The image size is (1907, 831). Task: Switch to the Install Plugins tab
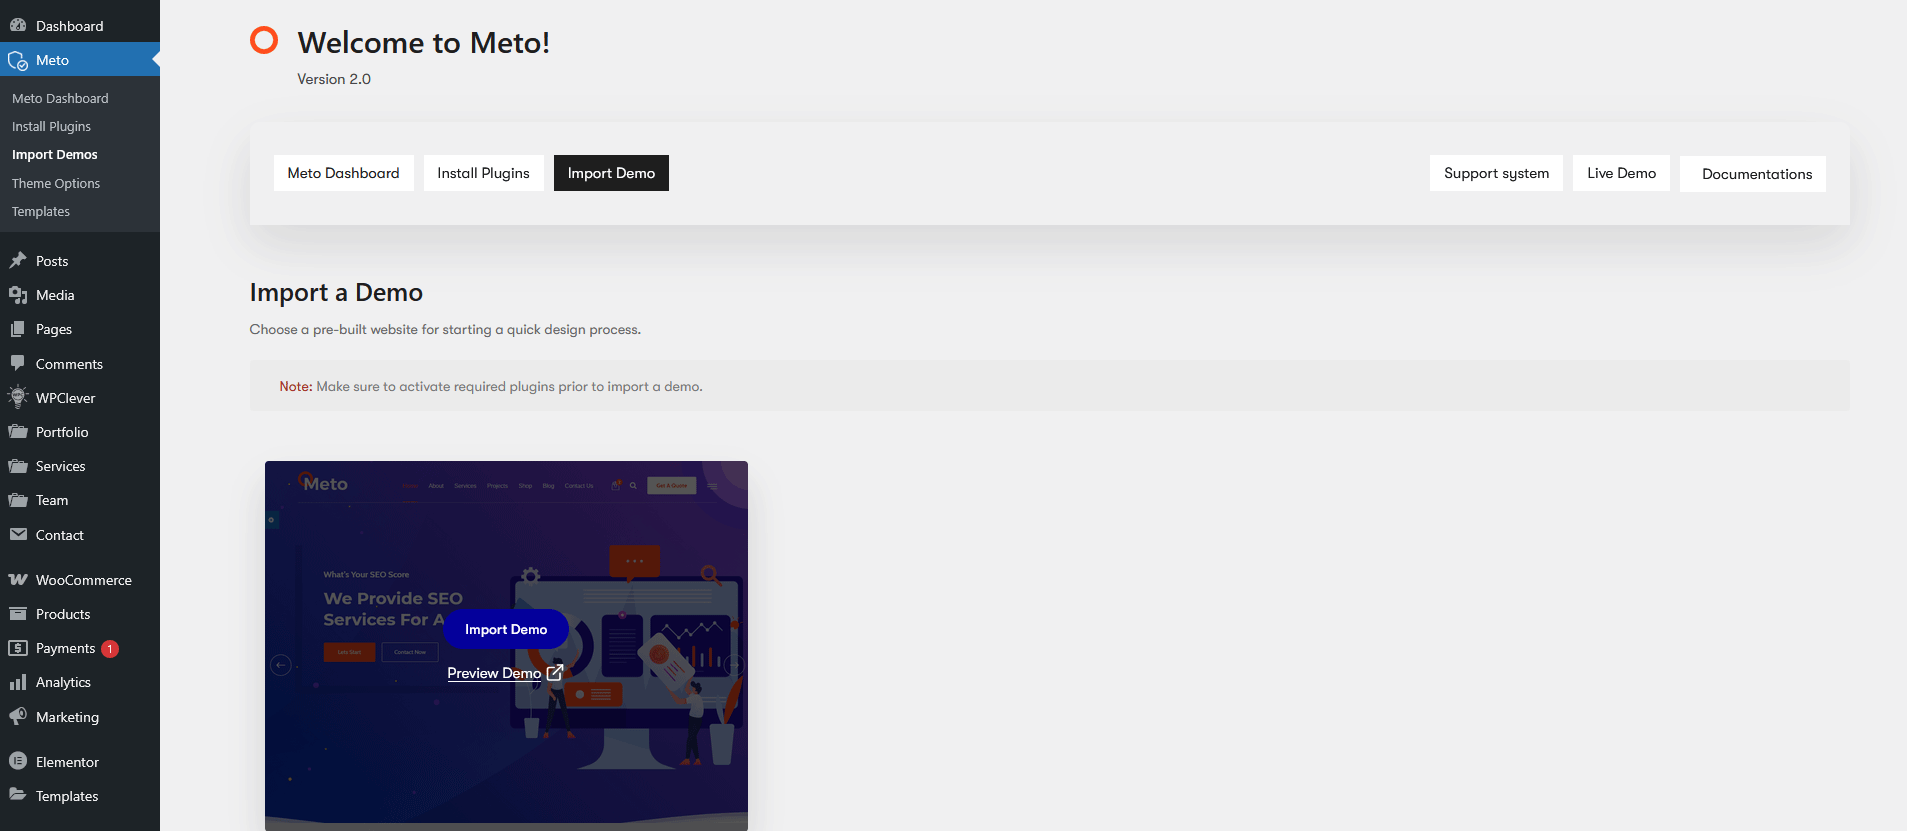pyautogui.click(x=483, y=173)
